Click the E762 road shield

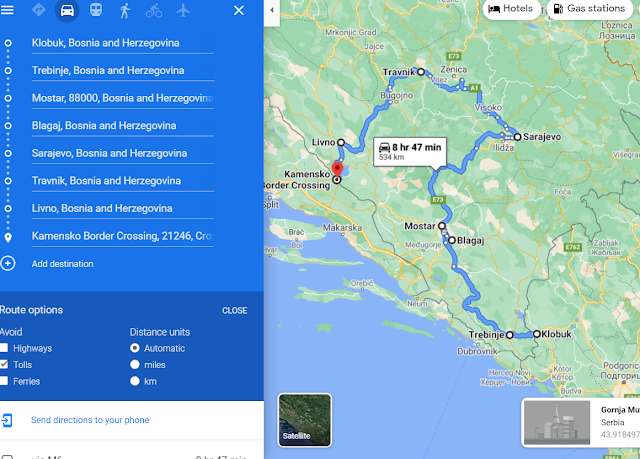point(572,247)
